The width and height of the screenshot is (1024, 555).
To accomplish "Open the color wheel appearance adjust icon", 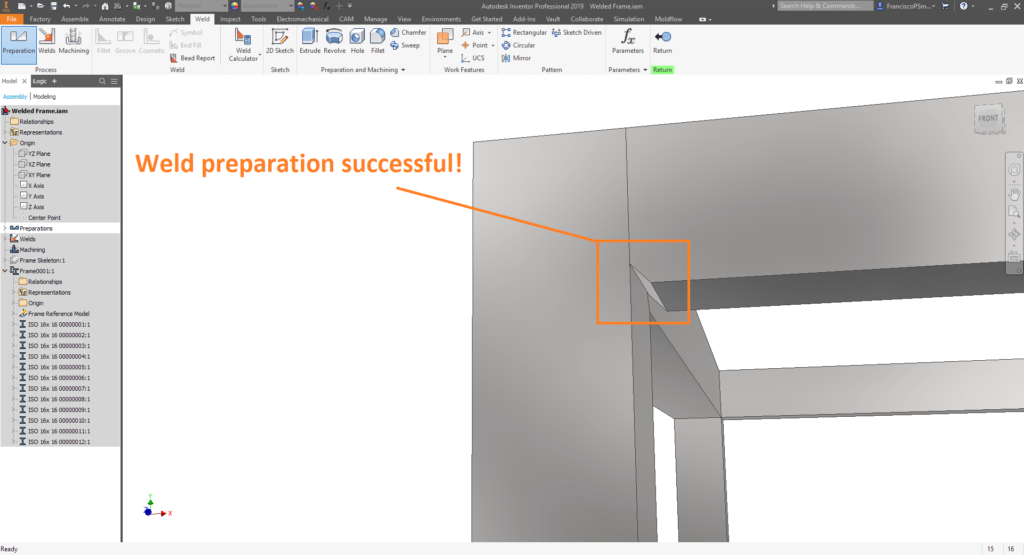I will coord(235,6).
